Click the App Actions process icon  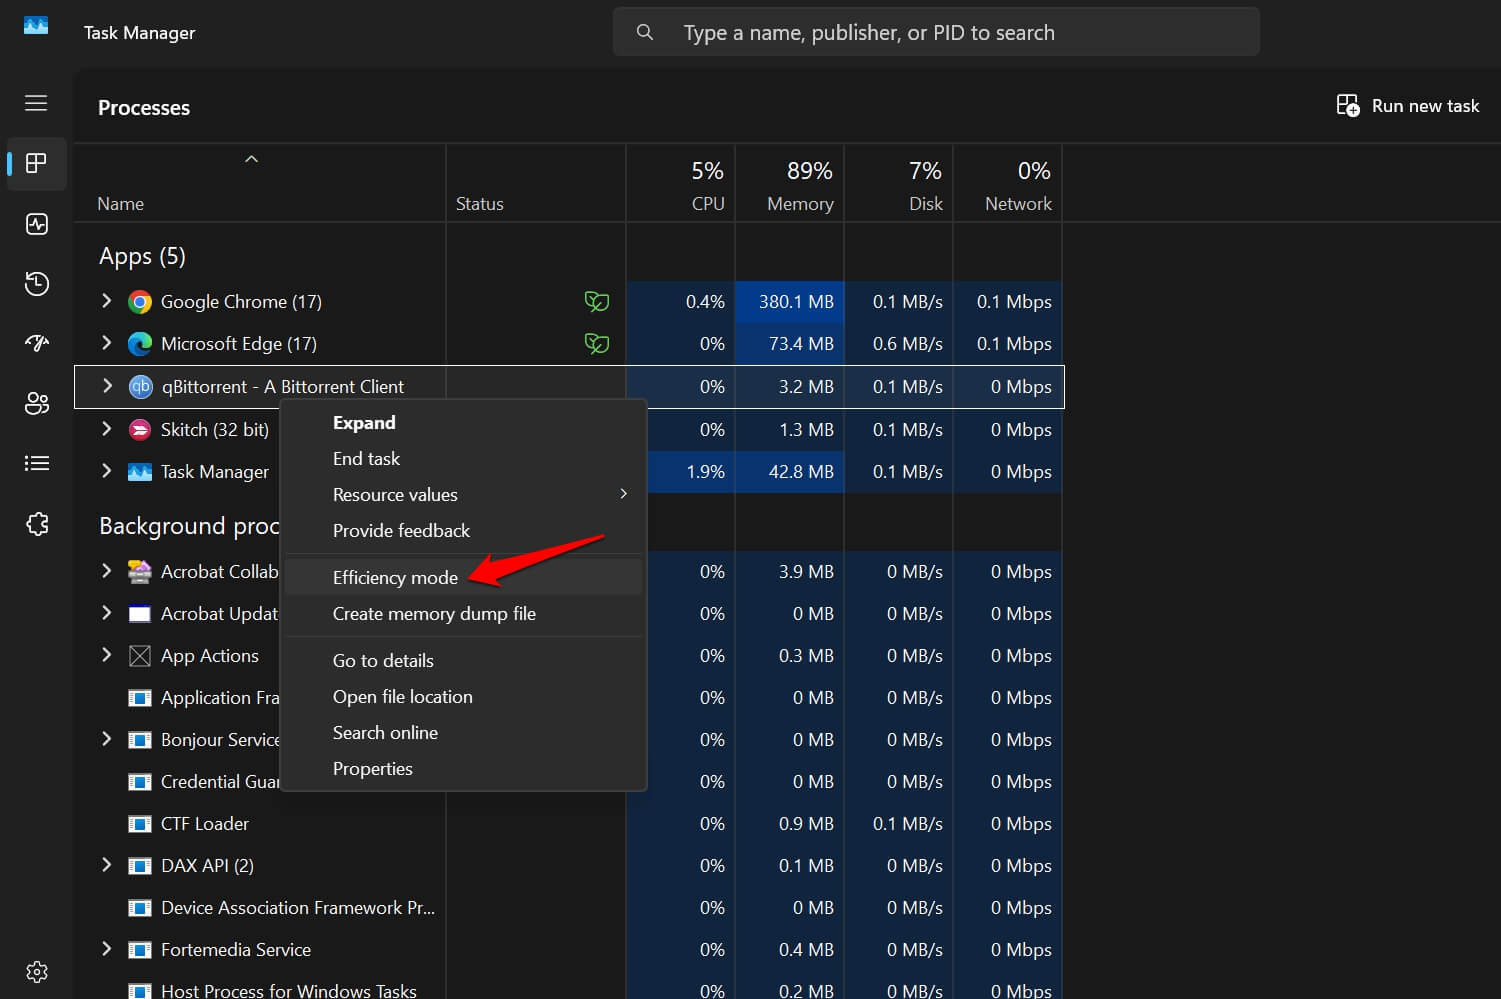(x=140, y=656)
